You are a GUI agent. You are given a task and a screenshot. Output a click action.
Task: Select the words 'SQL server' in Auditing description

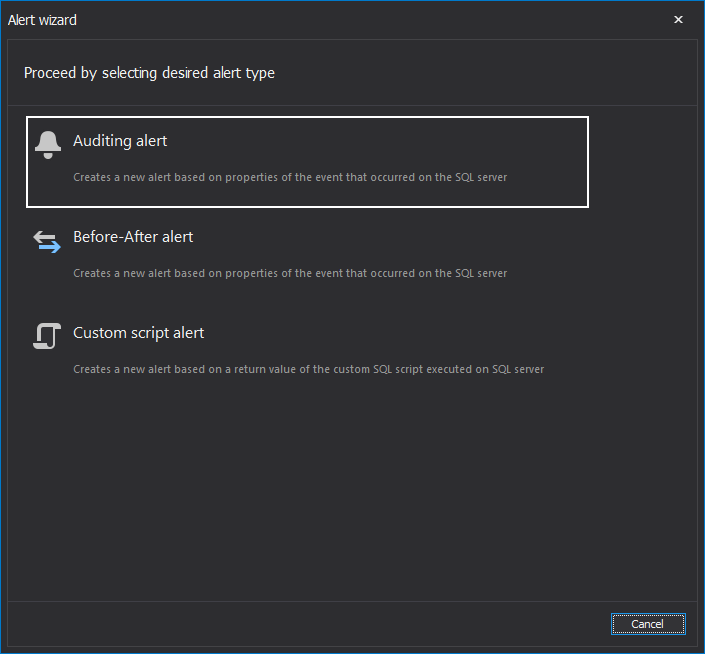click(481, 177)
